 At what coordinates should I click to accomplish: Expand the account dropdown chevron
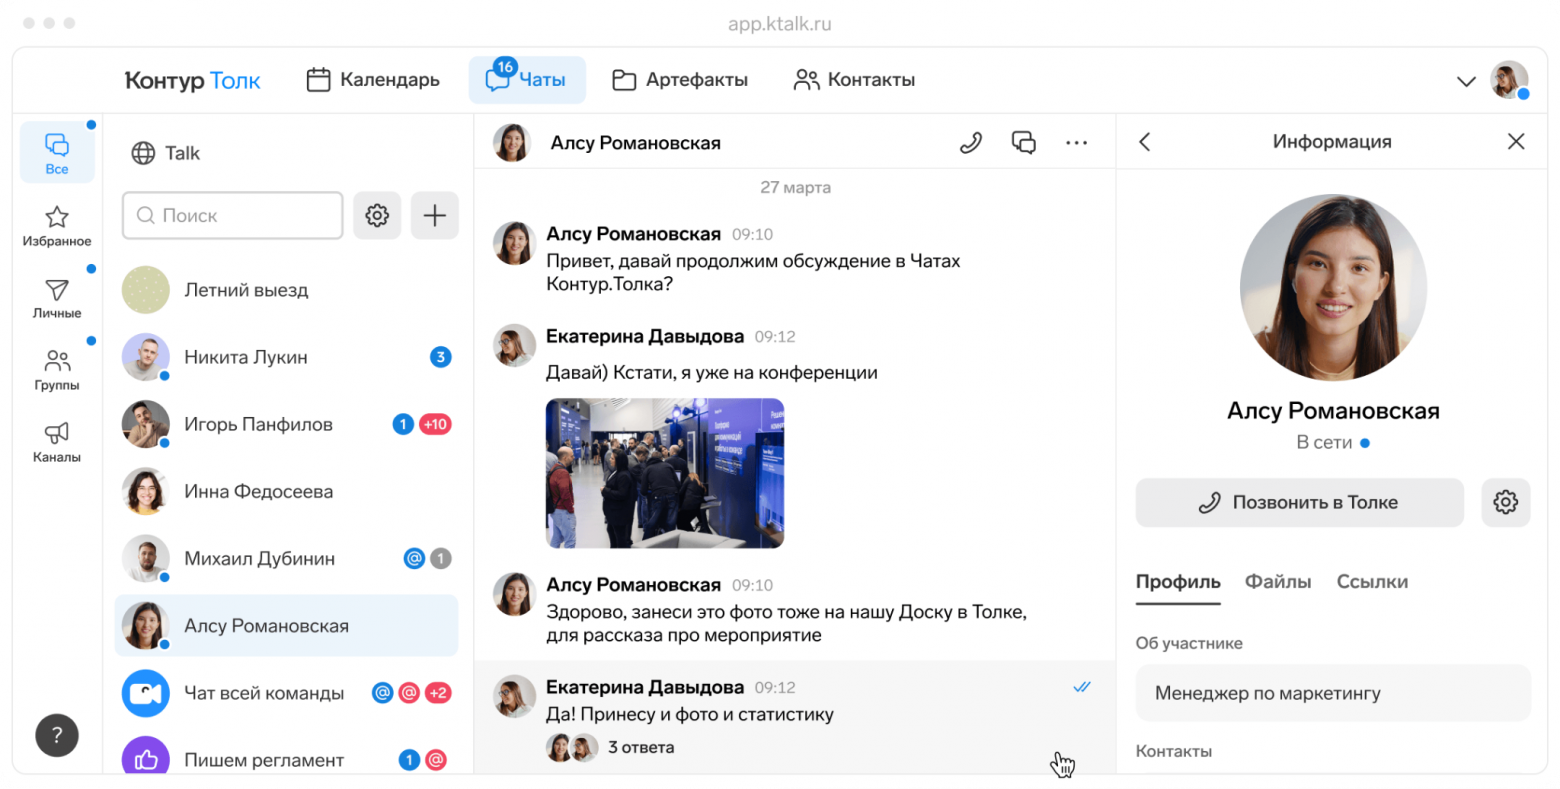(1466, 81)
